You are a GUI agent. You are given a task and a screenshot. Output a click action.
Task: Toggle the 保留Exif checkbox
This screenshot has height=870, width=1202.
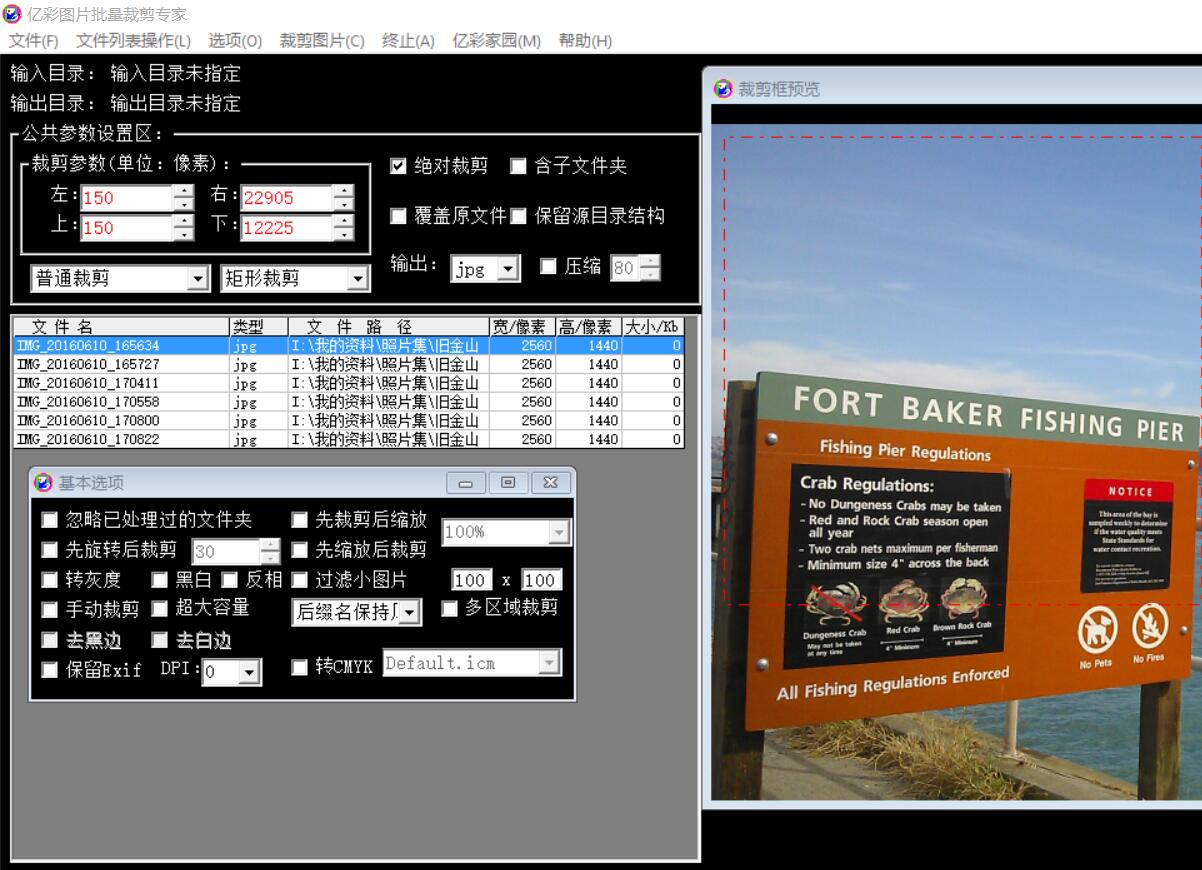[x=49, y=670]
